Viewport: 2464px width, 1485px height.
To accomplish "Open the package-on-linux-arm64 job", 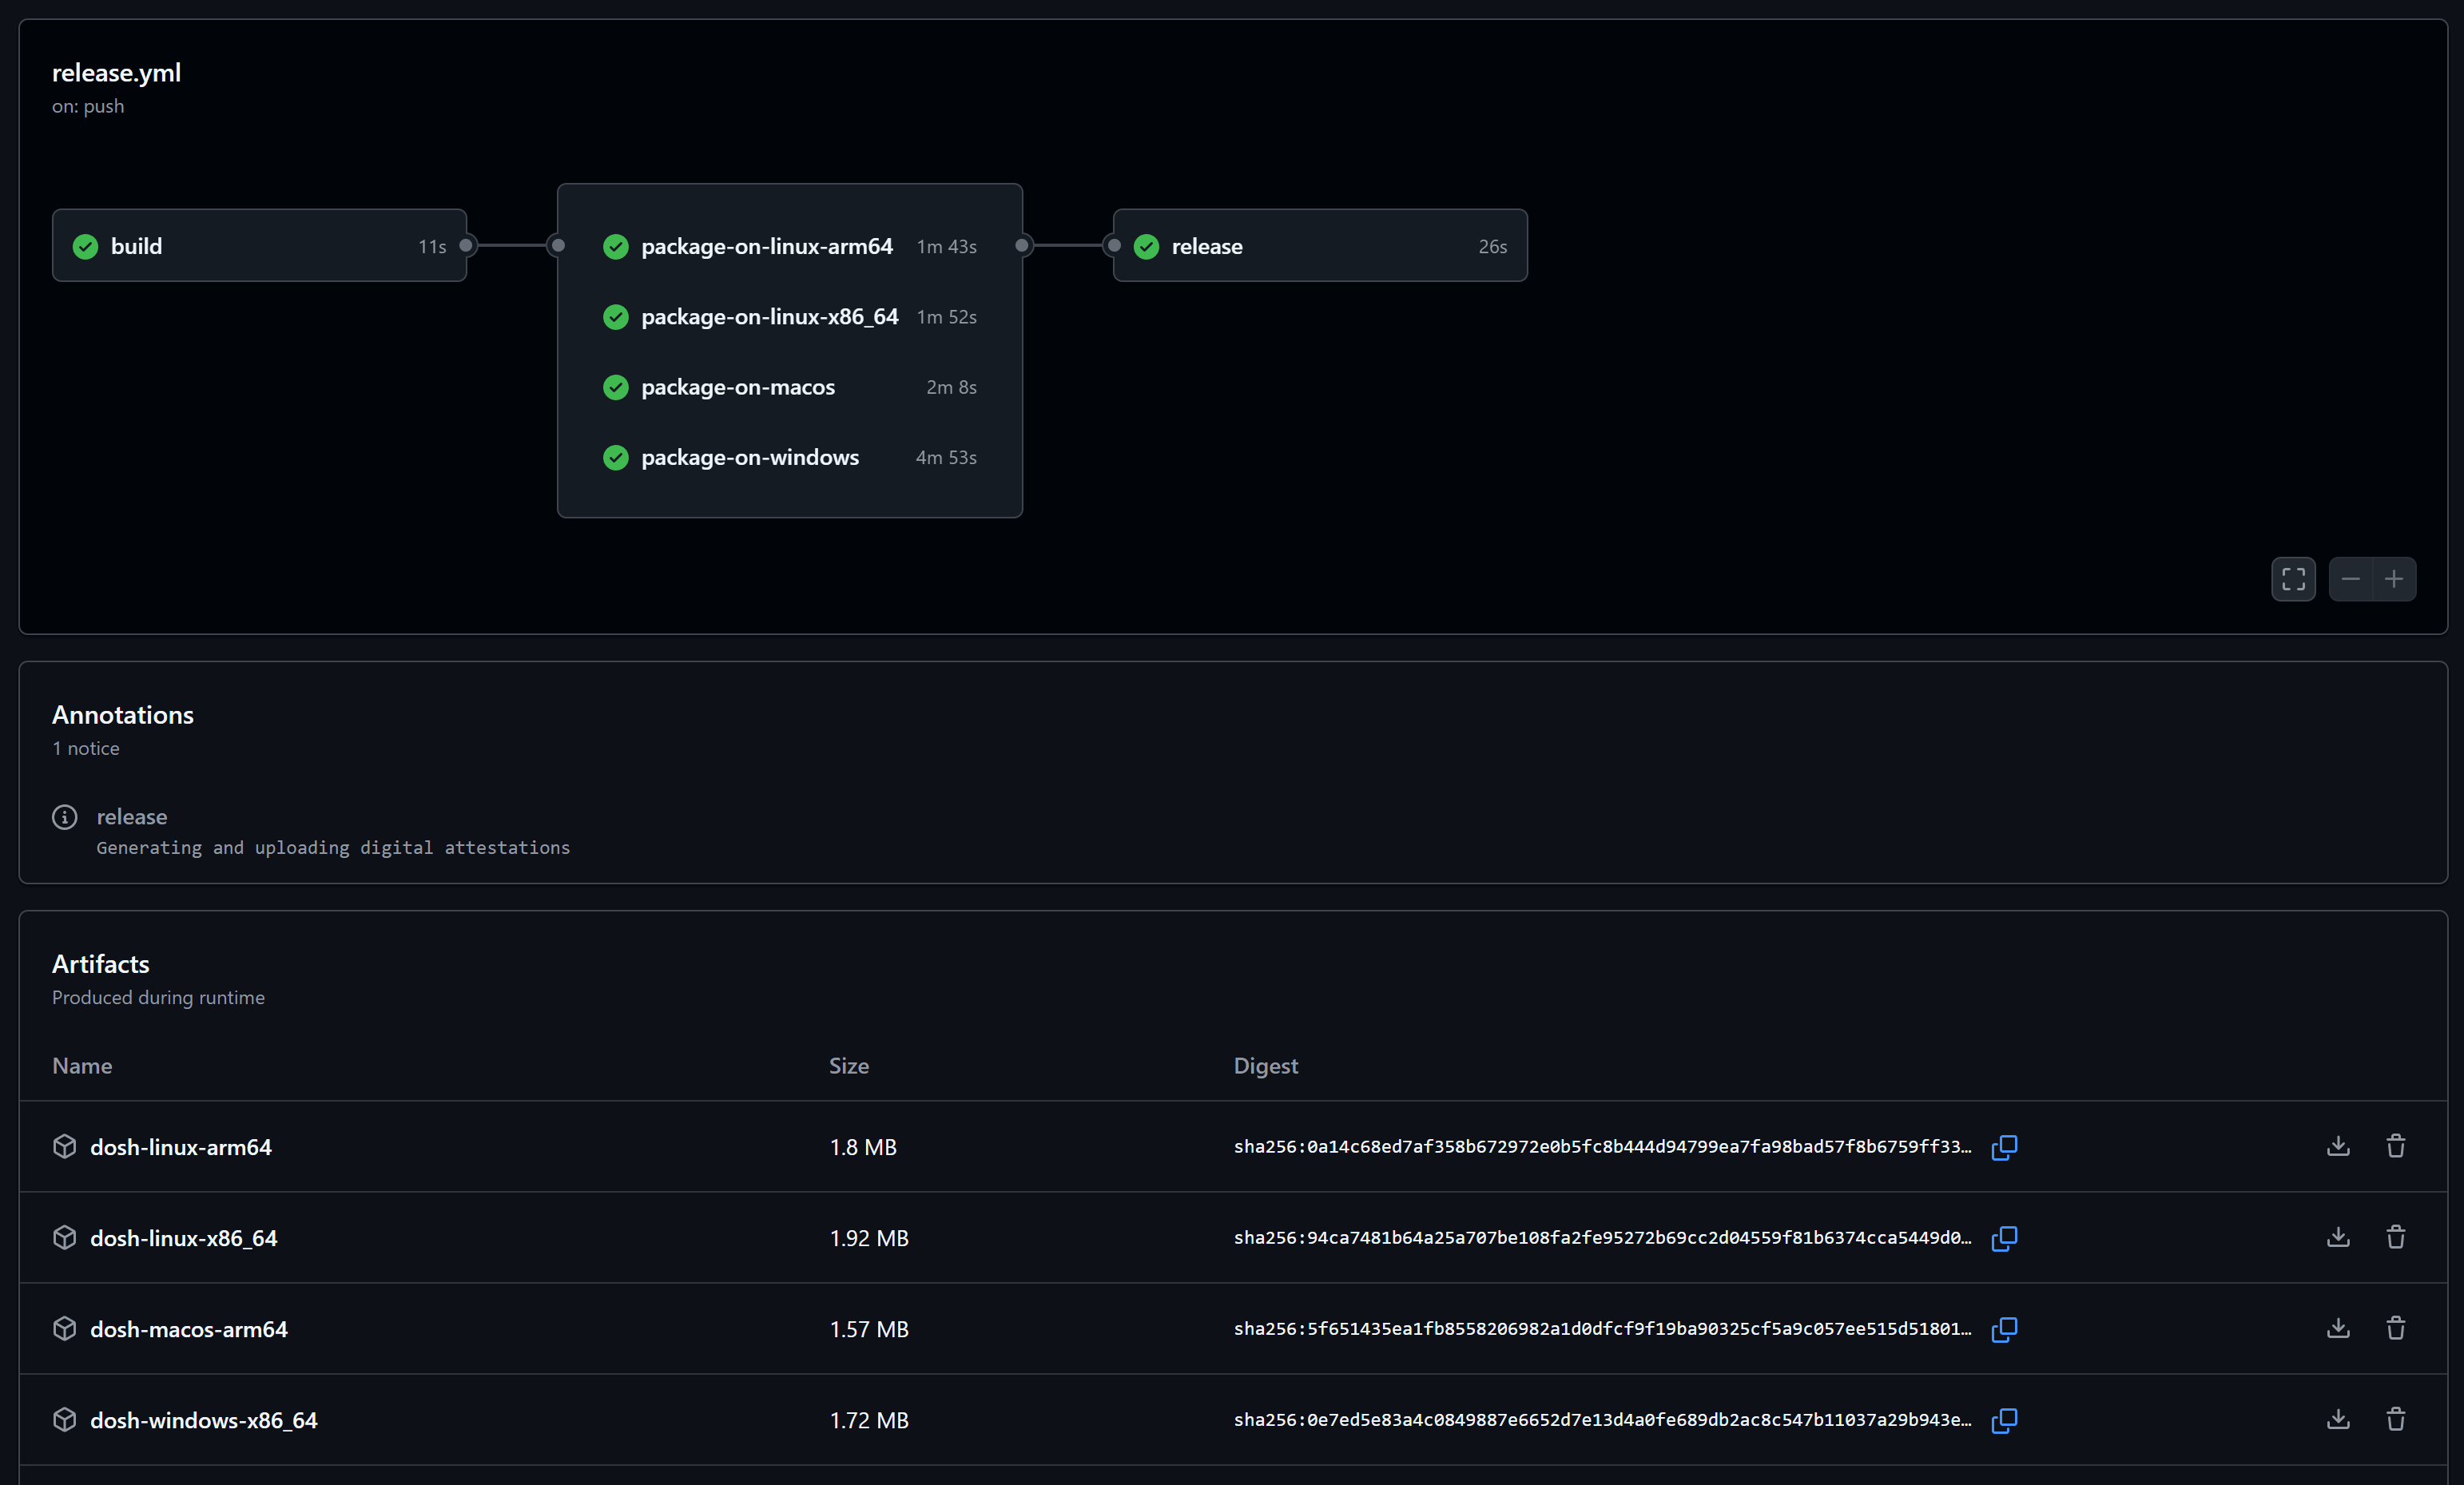I will (766, 246).
